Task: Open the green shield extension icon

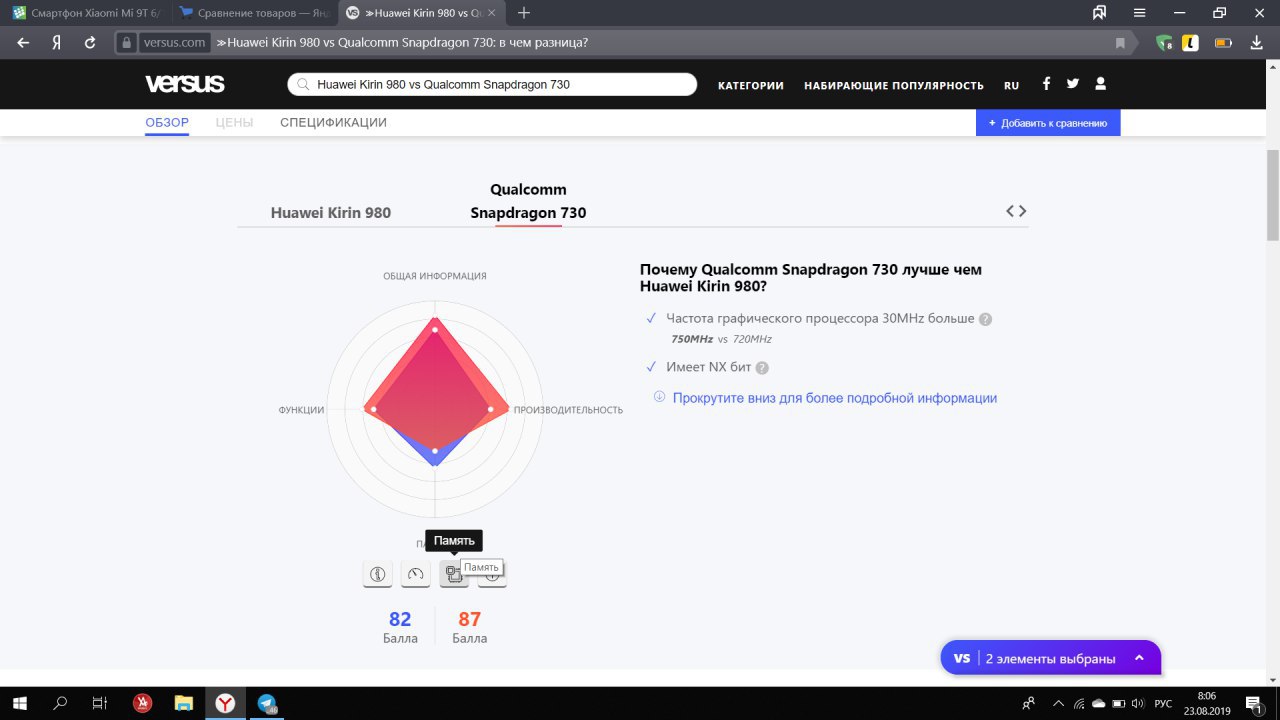Action: 1164,43
